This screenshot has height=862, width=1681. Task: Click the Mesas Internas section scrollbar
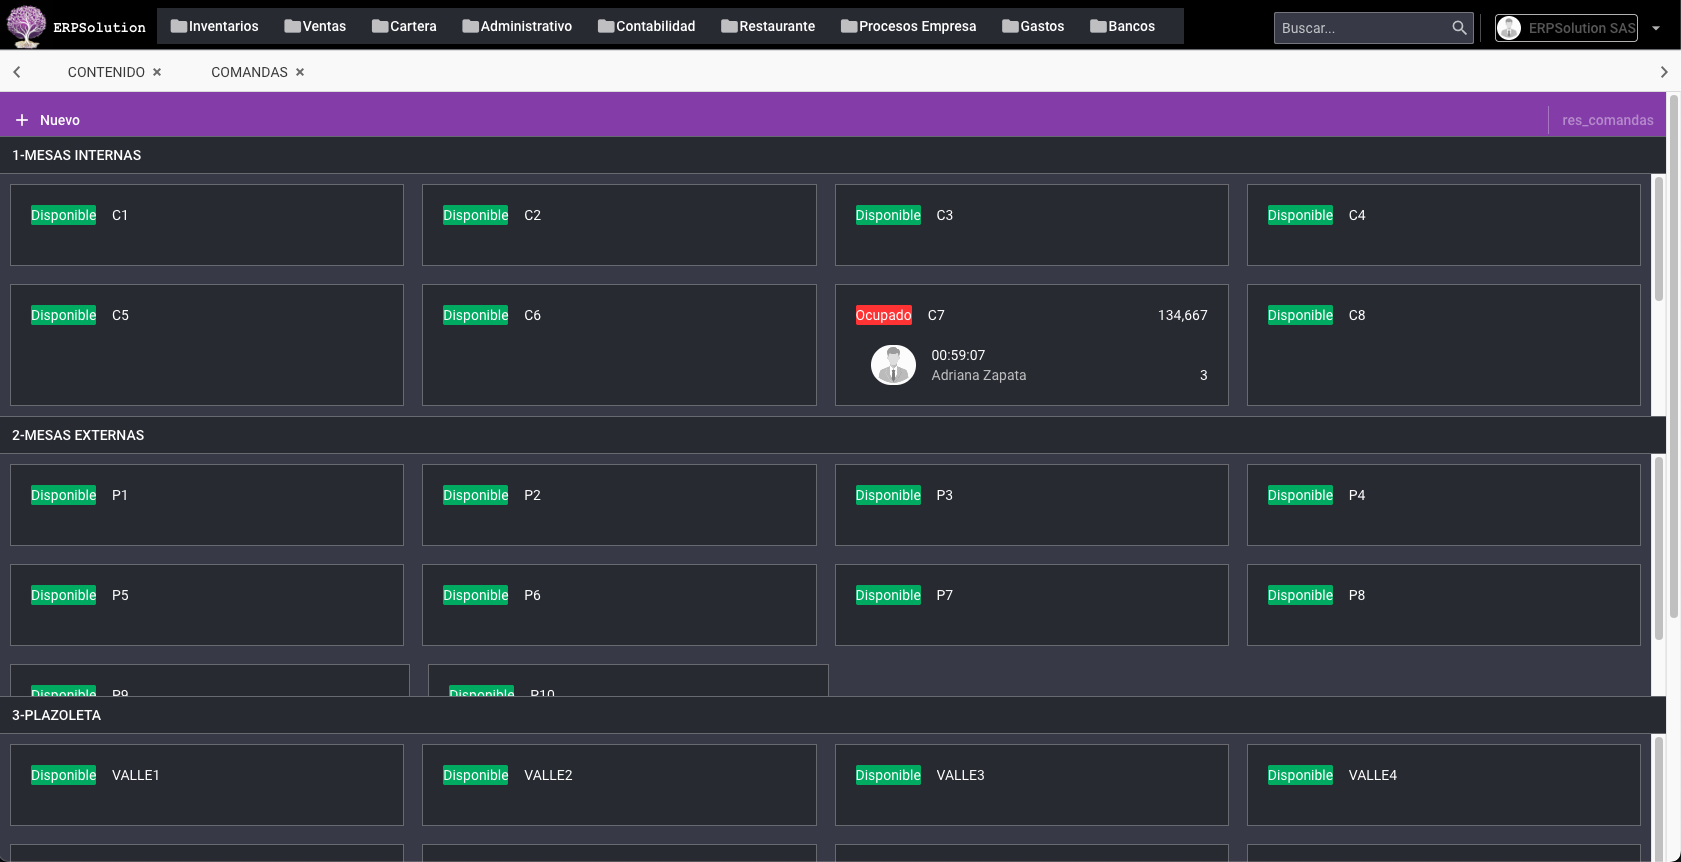[1658, 240]
